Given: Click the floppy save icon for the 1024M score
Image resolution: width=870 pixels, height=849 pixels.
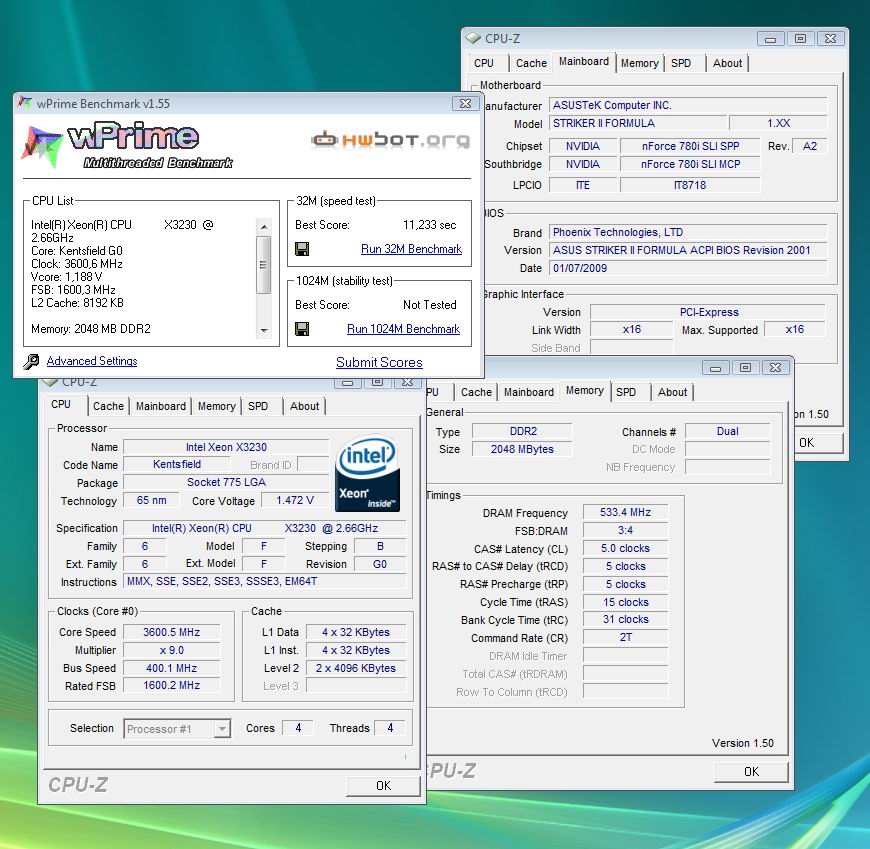Looking at the screenshot, I should (x=302, y=329).
